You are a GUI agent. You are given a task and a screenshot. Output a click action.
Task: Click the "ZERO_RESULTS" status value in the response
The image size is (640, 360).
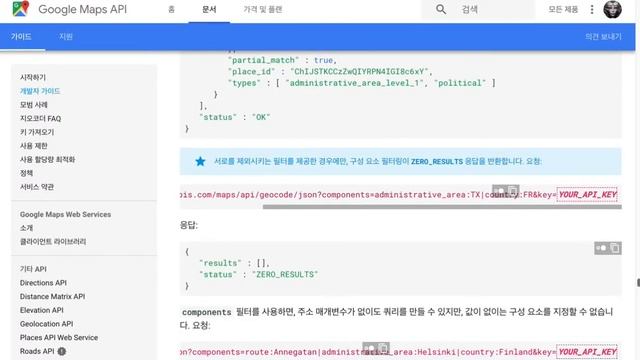285,274
